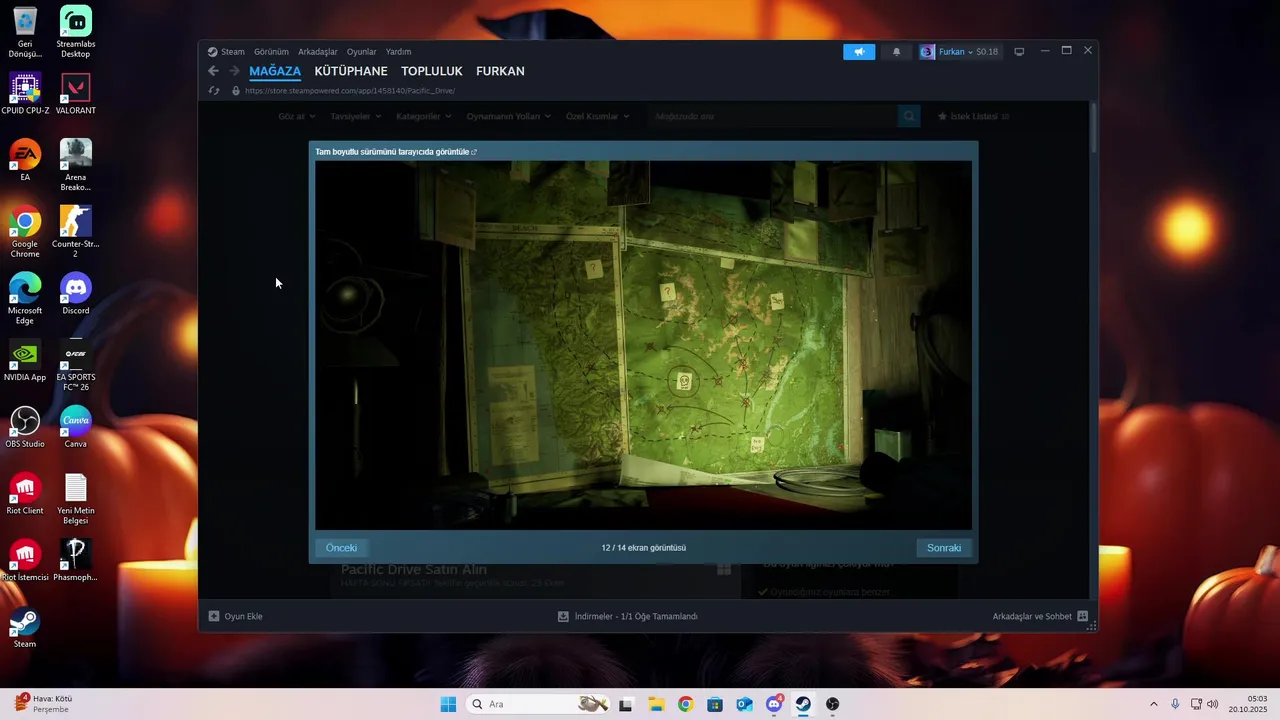Open the Arena Breakout desktop shortcut

(x=76, y=165)
